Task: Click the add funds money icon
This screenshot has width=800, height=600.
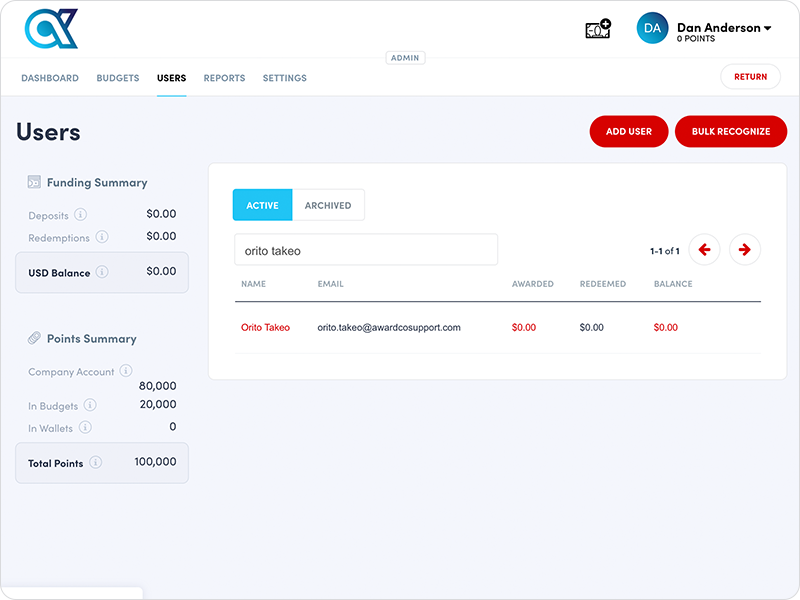Action: click(597, 30)
